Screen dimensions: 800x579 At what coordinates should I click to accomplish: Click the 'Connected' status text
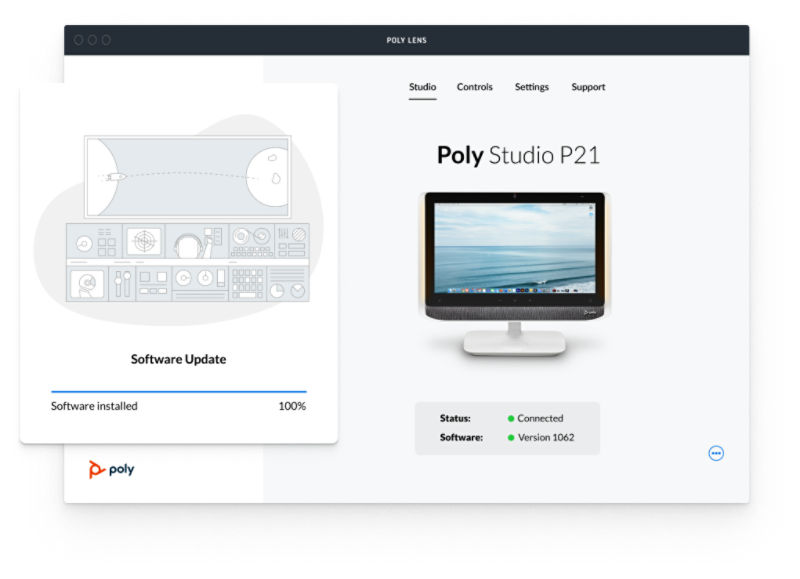pos(540,418)
